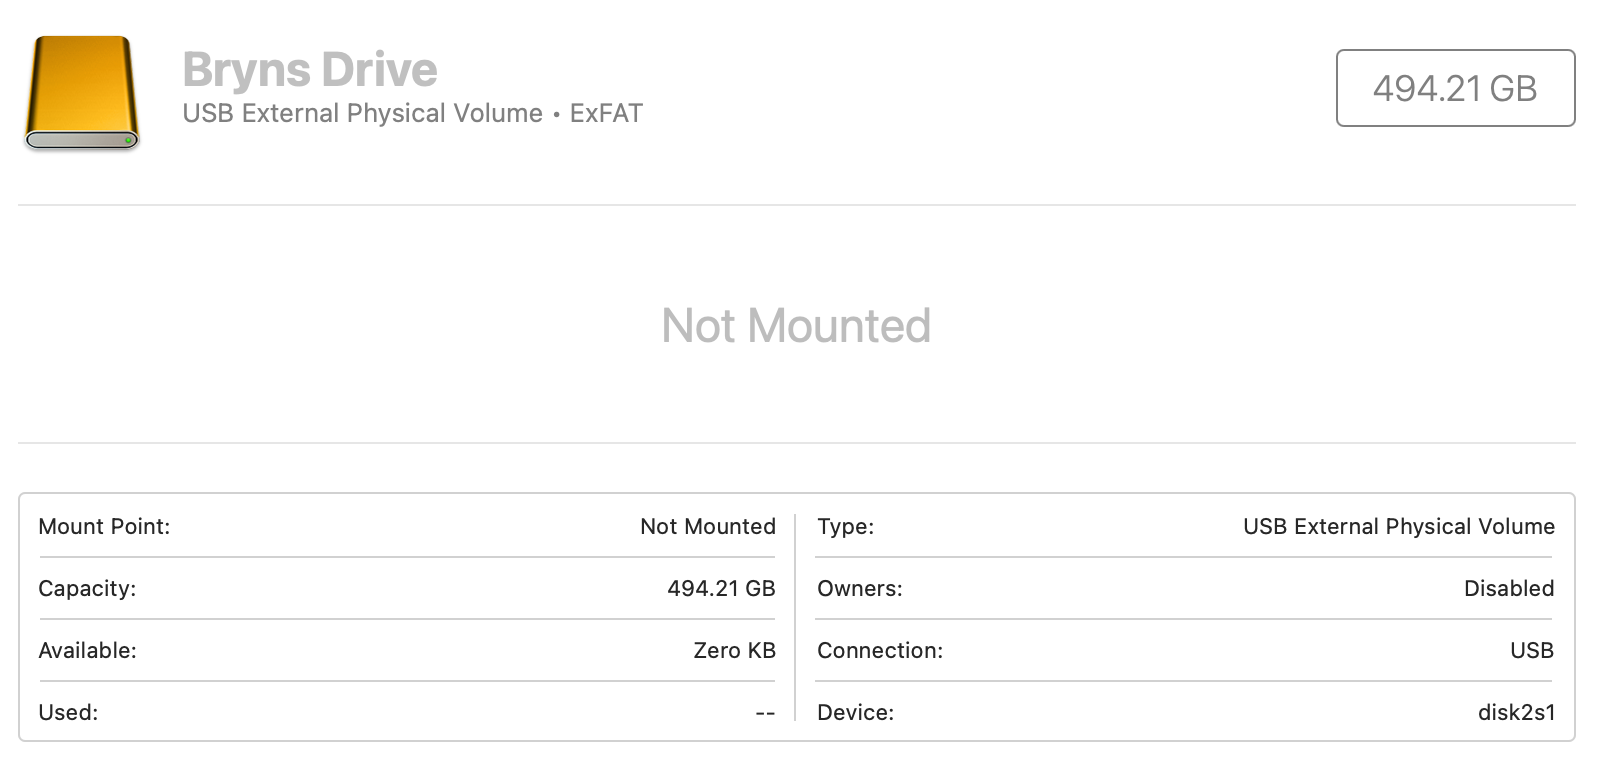The width and height of the screenshot is (1620, 778).
Task: Click the Device label
Action: (x=855, y=713)
